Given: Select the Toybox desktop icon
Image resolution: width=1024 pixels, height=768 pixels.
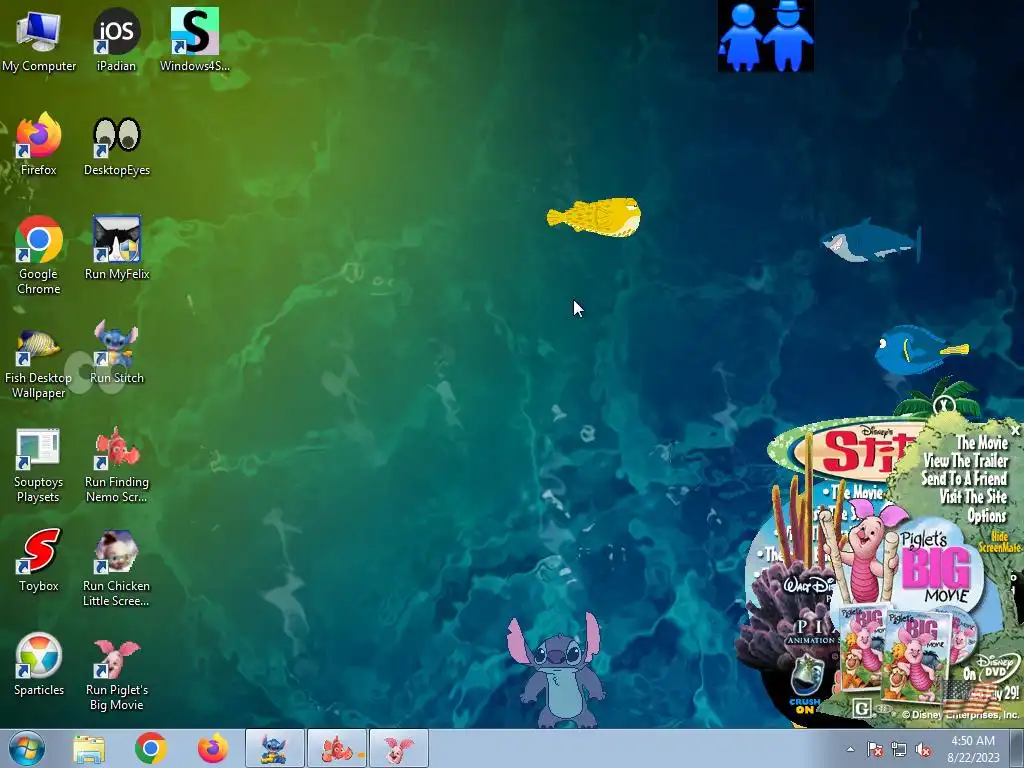Looking at the screenshot, I should [x=39, y=560].
